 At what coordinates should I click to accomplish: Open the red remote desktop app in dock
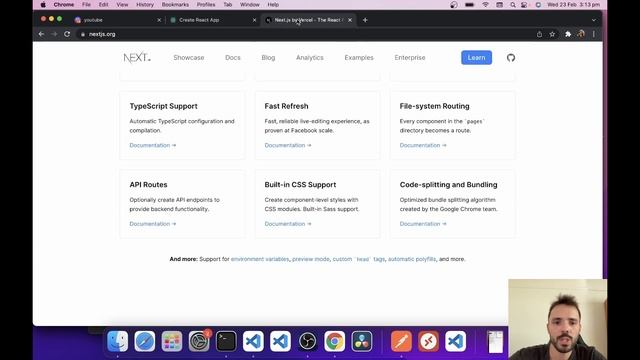(x=428, y=341)
